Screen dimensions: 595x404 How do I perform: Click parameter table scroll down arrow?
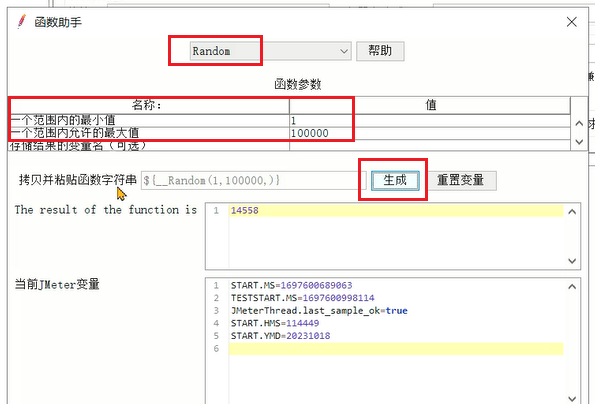pyautogui.click(x=579, y=142)
